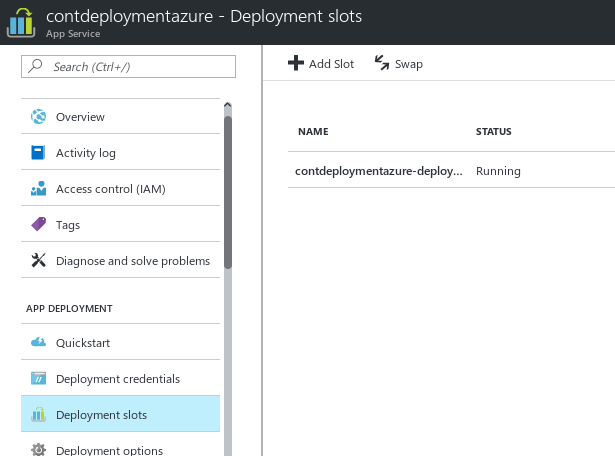Click the Diagnose wrench icon

[x=39, y=261]
